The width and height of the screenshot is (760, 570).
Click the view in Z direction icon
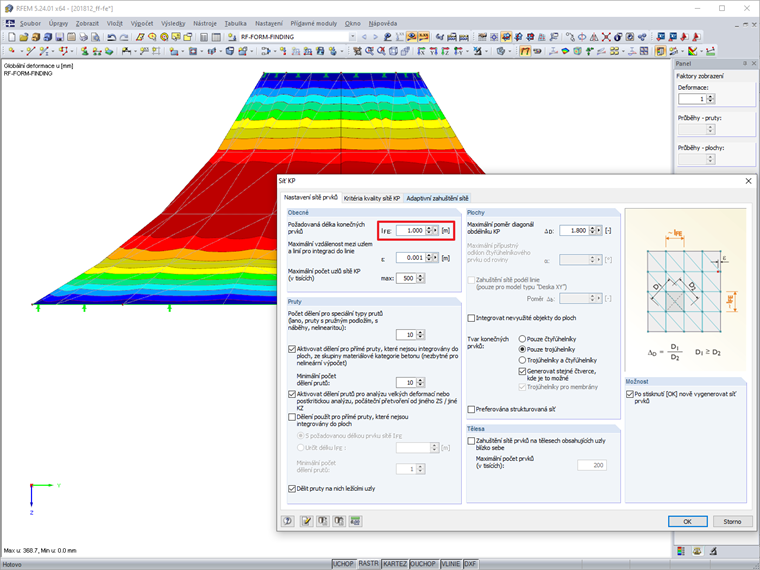pos(445,51)
